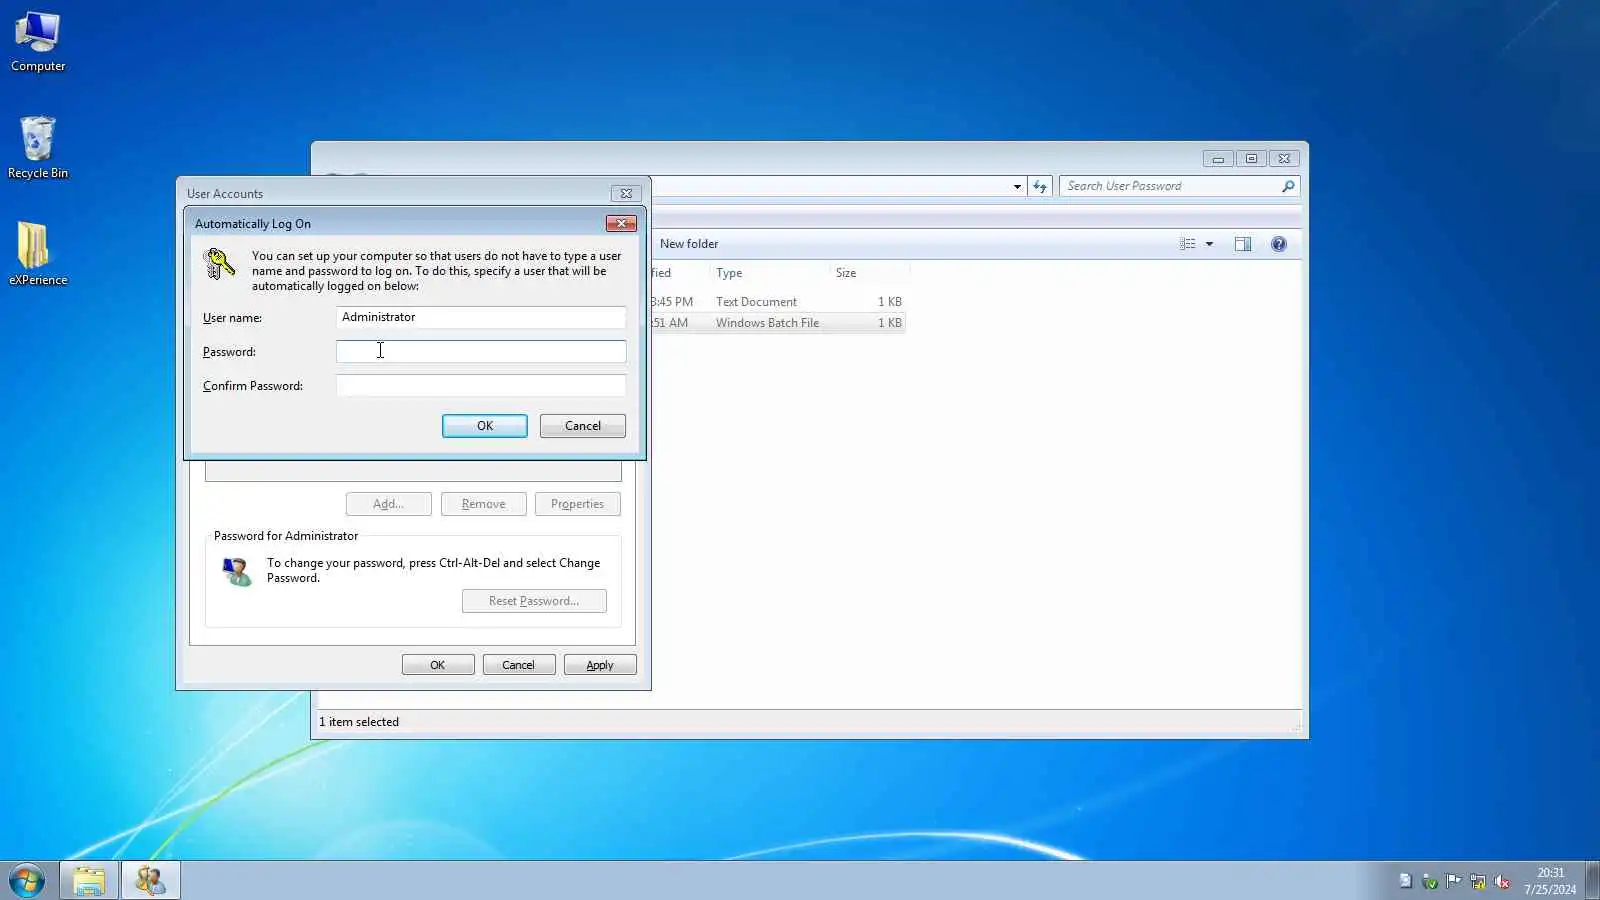The height and width of the screenshot is (900, 1600).
Task: Select the Recycle Bin desktop icon
Action: [x=38, y=148]
